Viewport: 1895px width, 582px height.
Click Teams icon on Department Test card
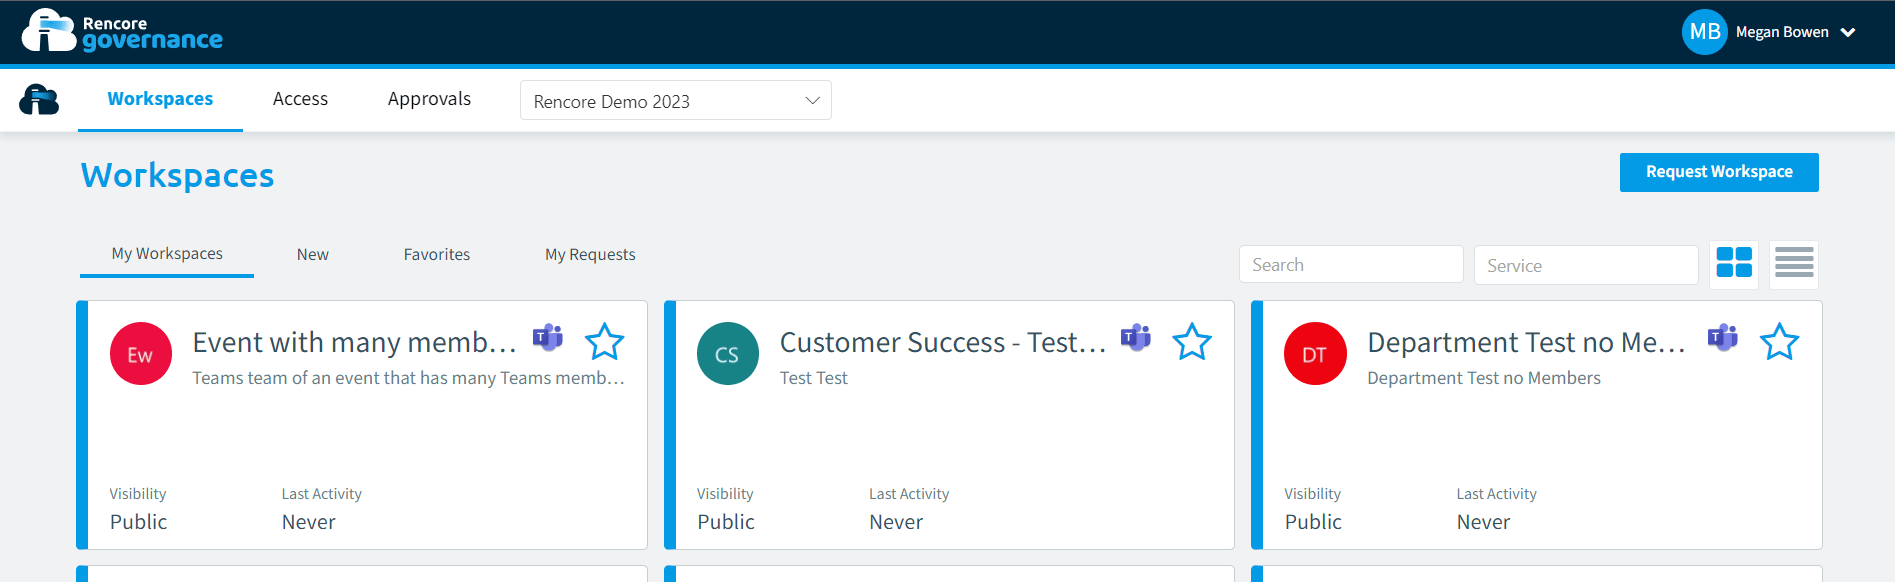[1723, 338]
